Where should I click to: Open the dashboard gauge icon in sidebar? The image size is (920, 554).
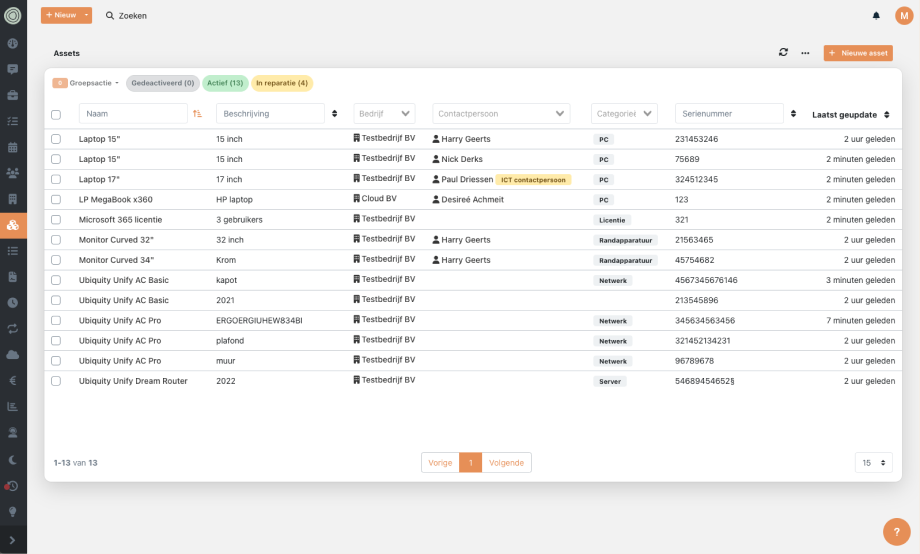pos(12,43)
